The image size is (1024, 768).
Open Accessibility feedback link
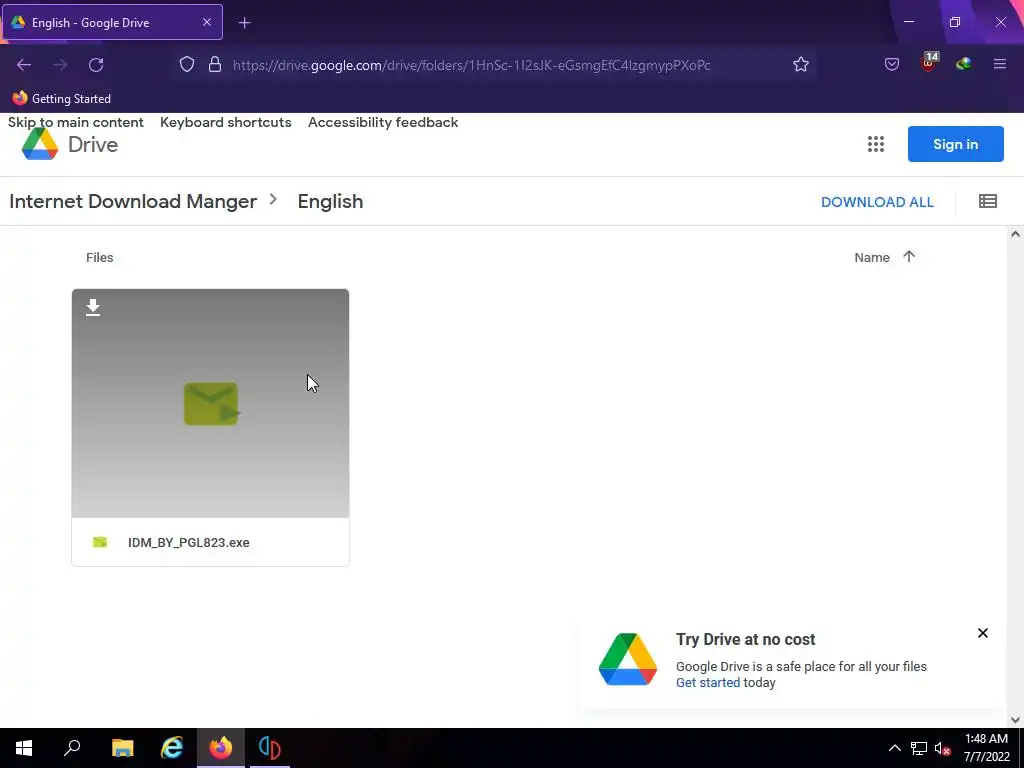point(383,122)
